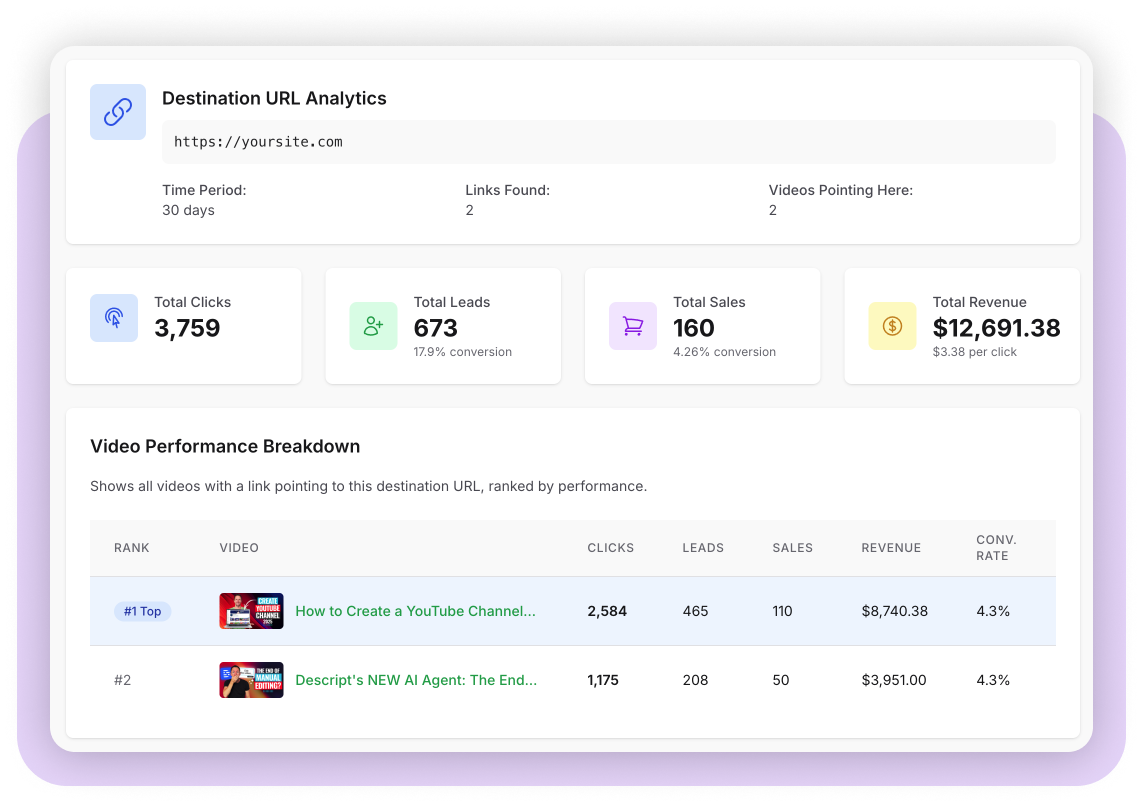
Task: Click the $12,691.38 total revenue value
Action: tap(996, 328)
